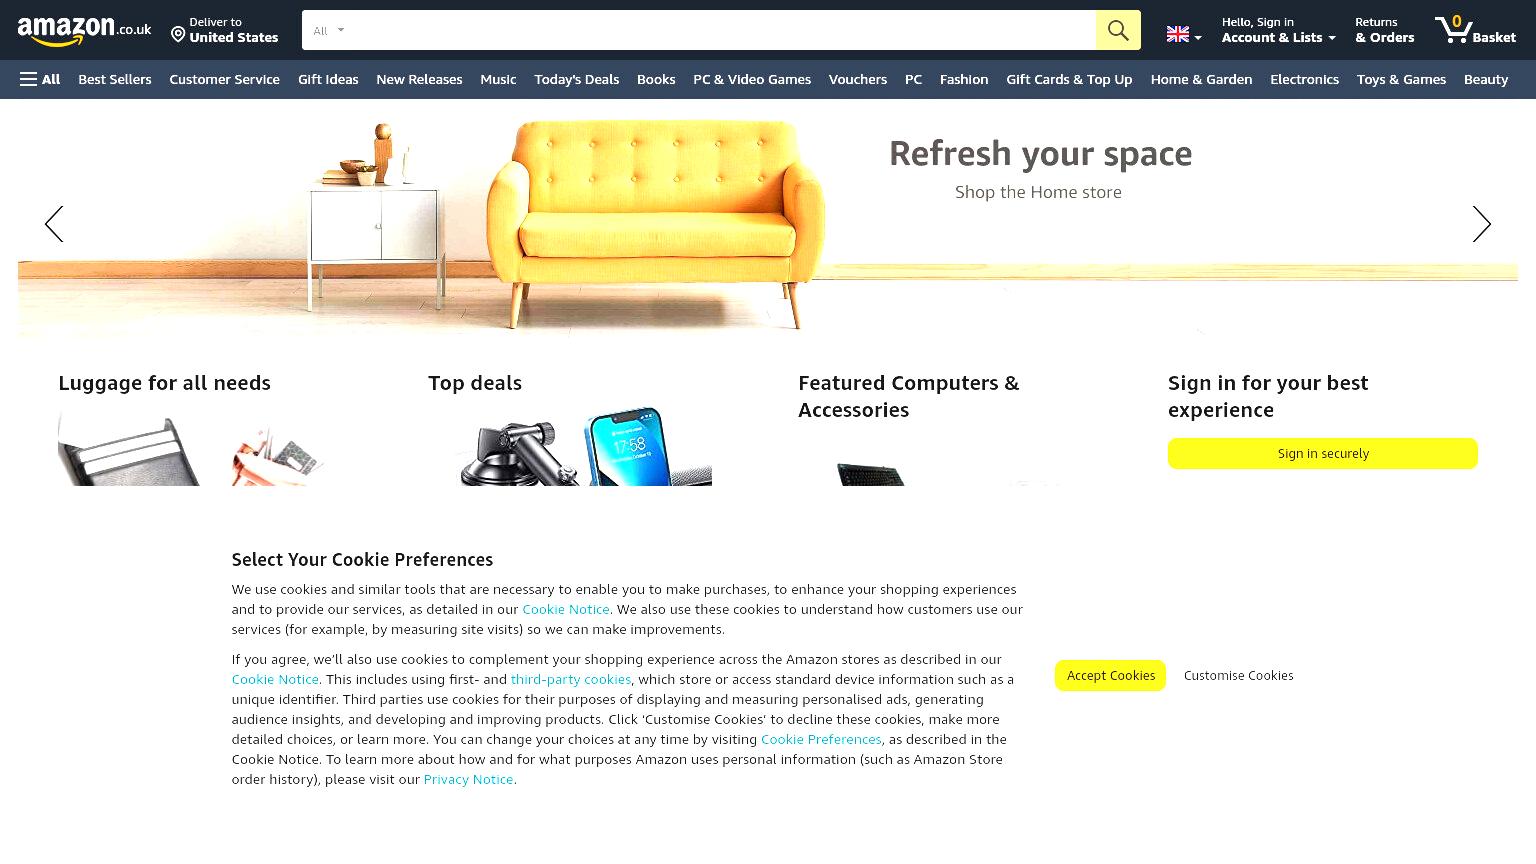
Task: Select Today's Deals in navigation bar
Action: (x=576, y=79)
